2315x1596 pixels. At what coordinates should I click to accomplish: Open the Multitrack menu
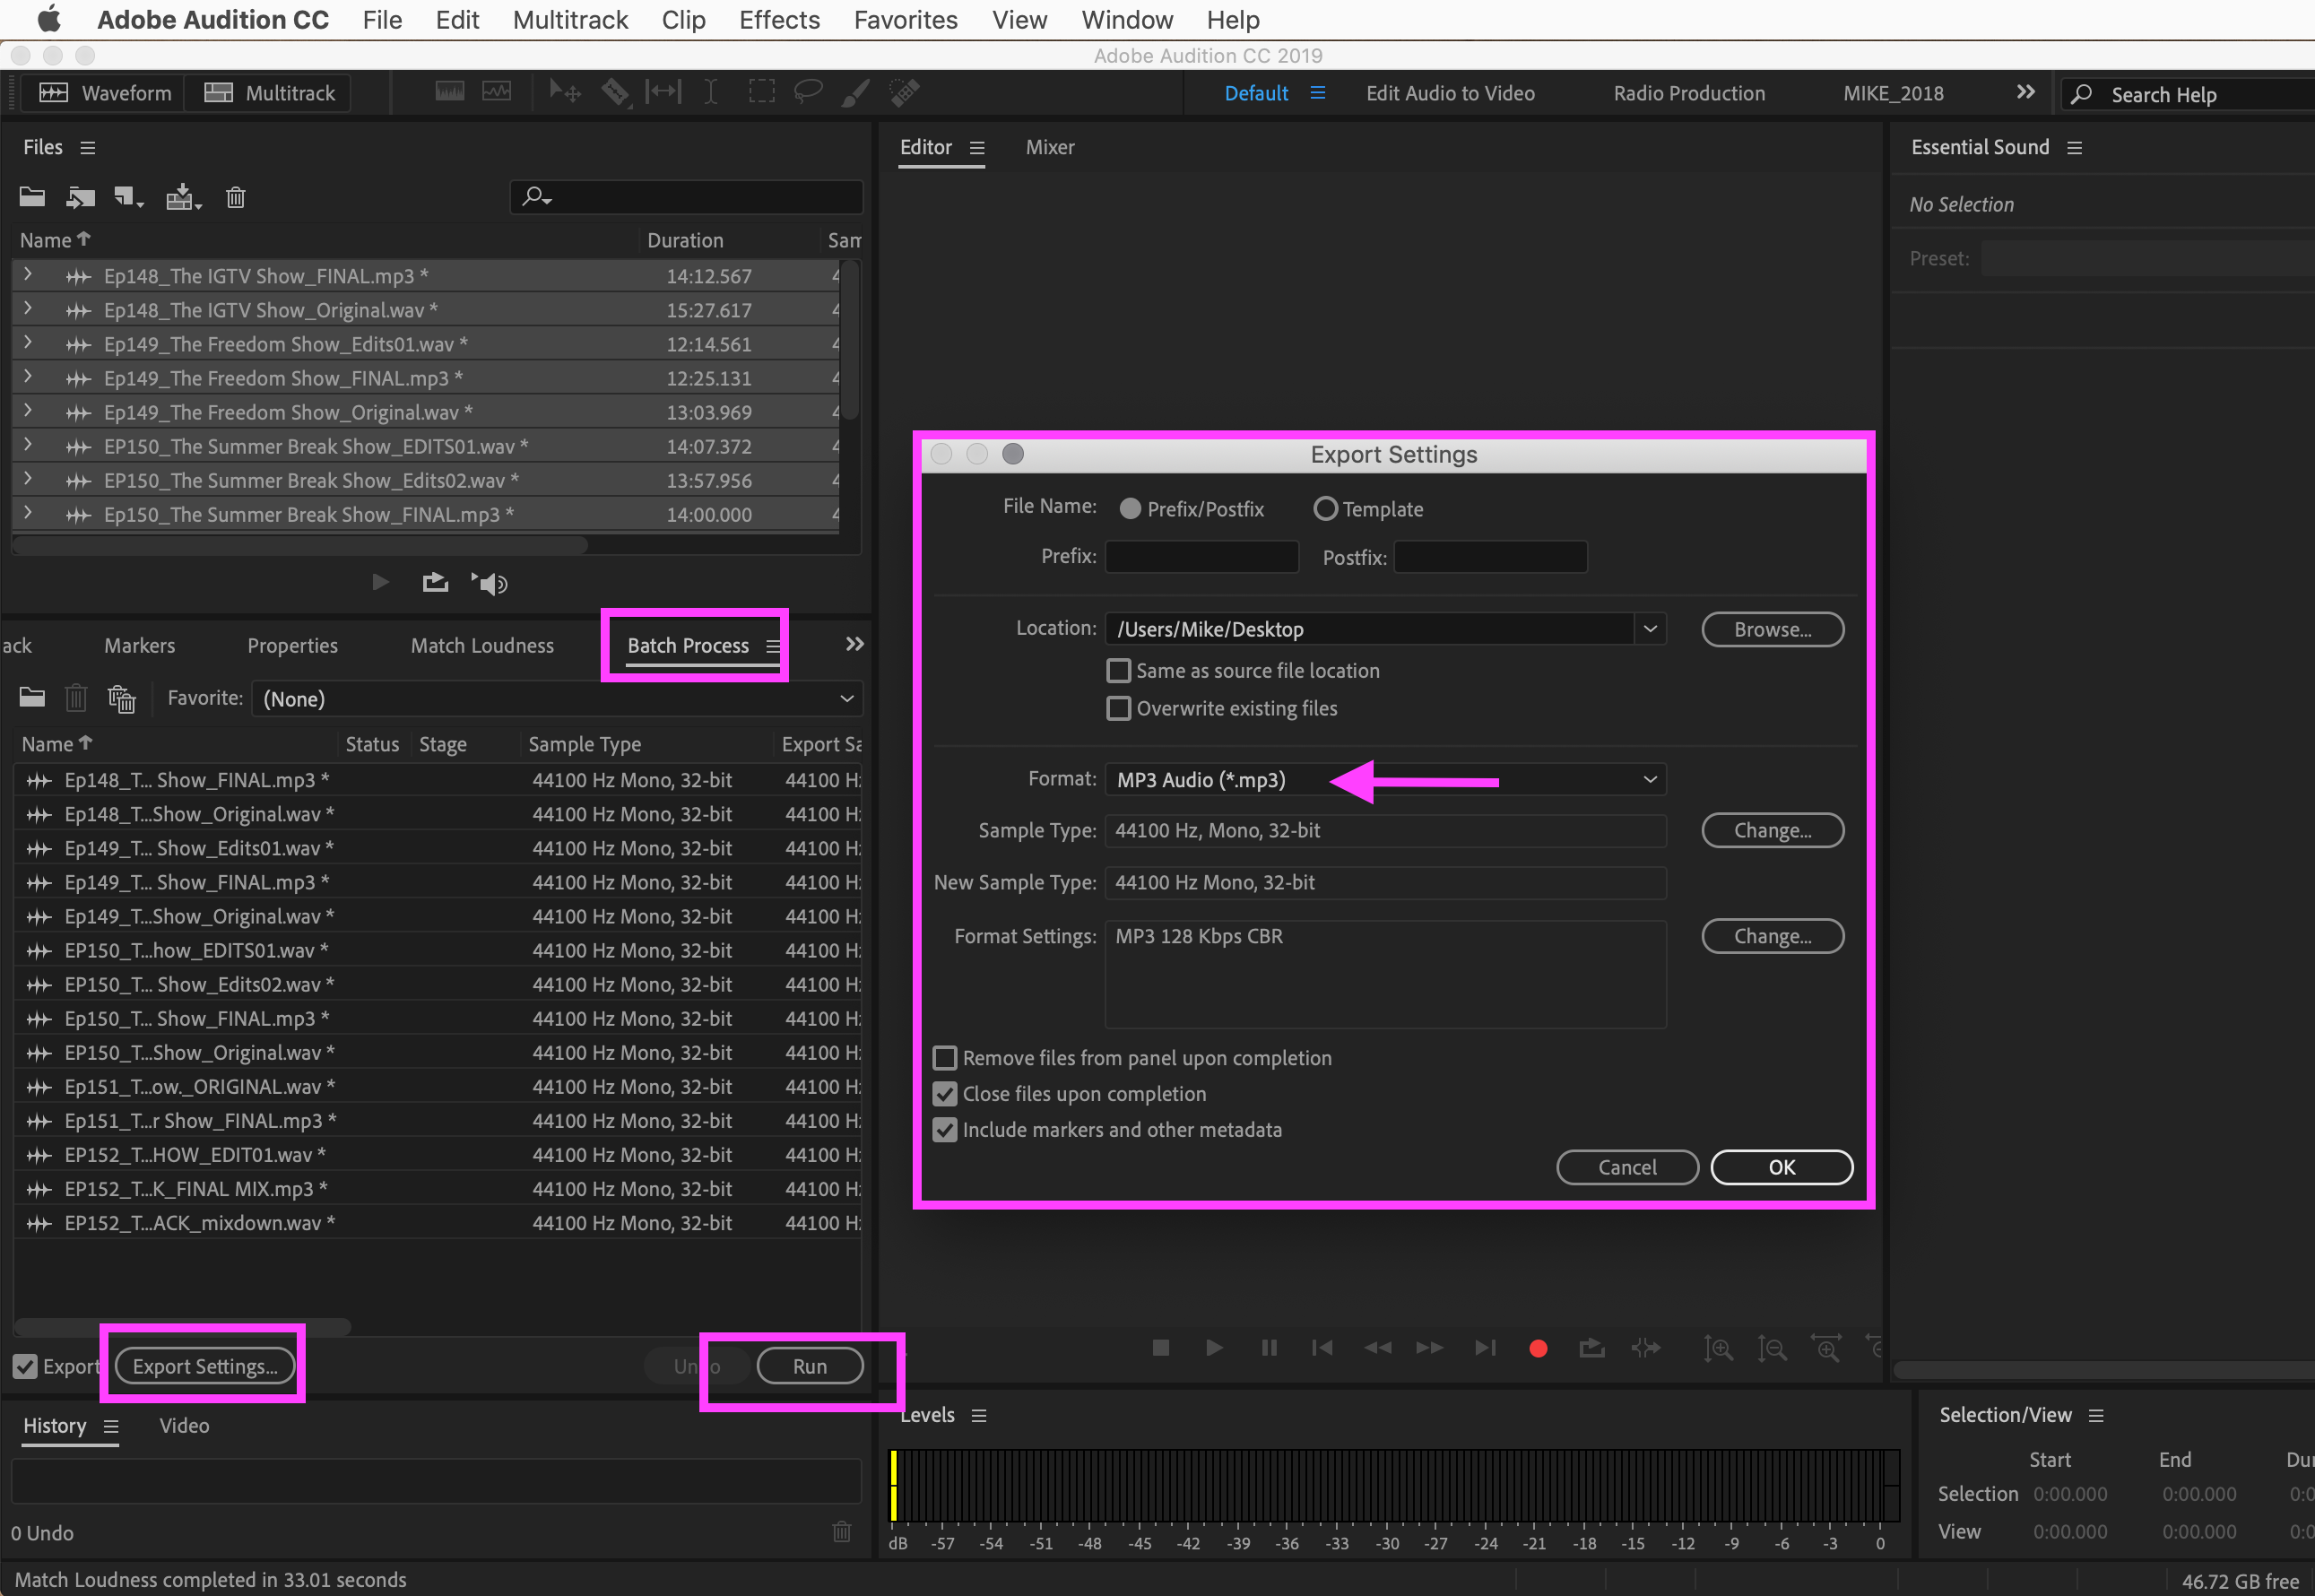(570, 20)
